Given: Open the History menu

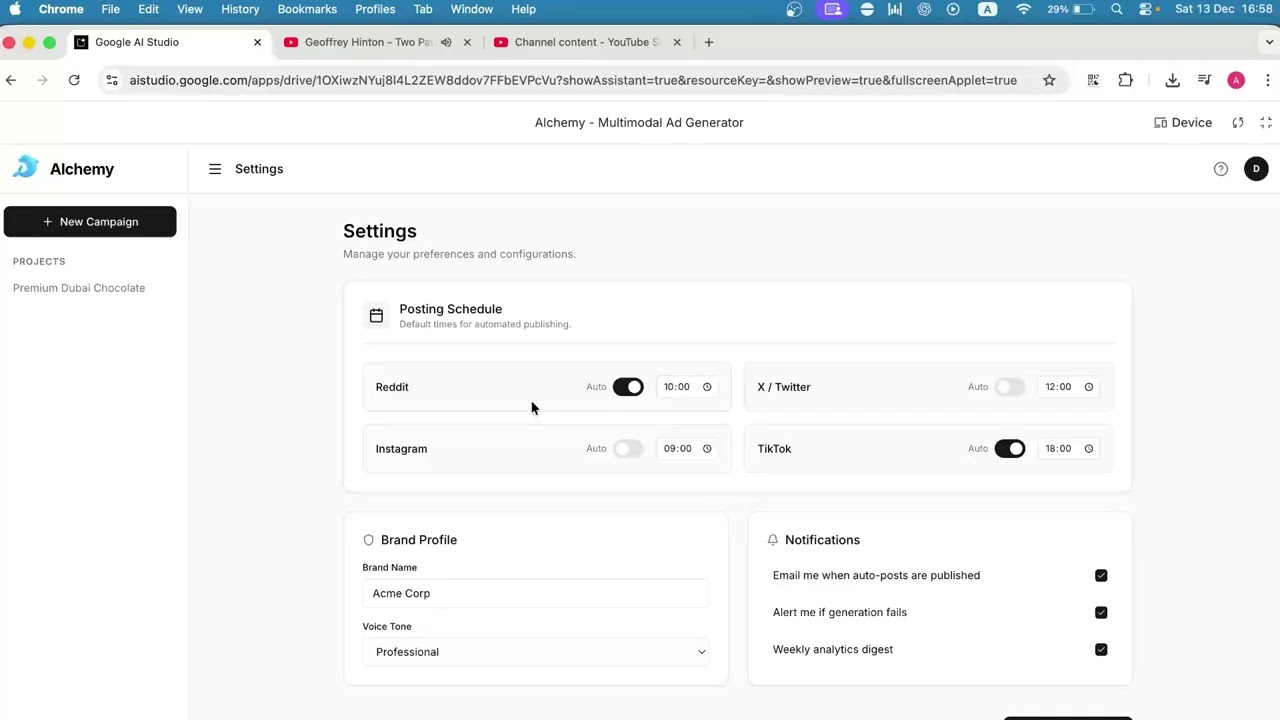Looking at the screenshot, I should 240,9.
